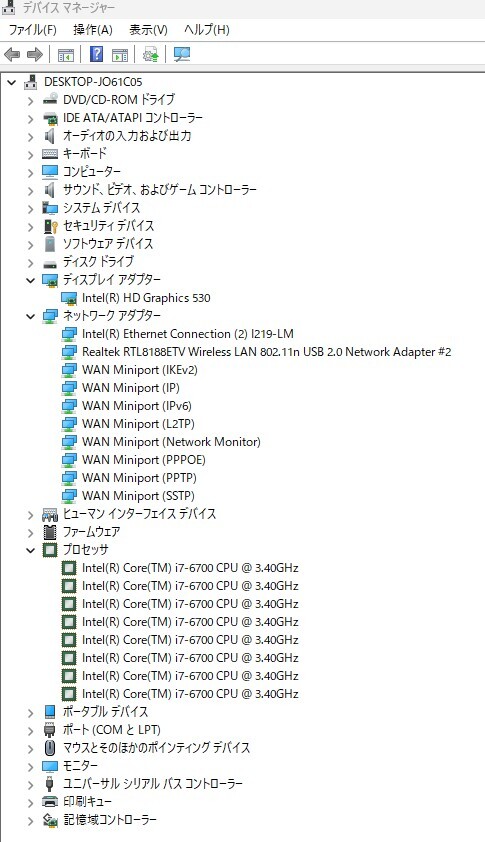The width and height of the screenshot is (485, 842).
Task: Click the Update driver toolbar icon
Action: [x=151, y=54]
